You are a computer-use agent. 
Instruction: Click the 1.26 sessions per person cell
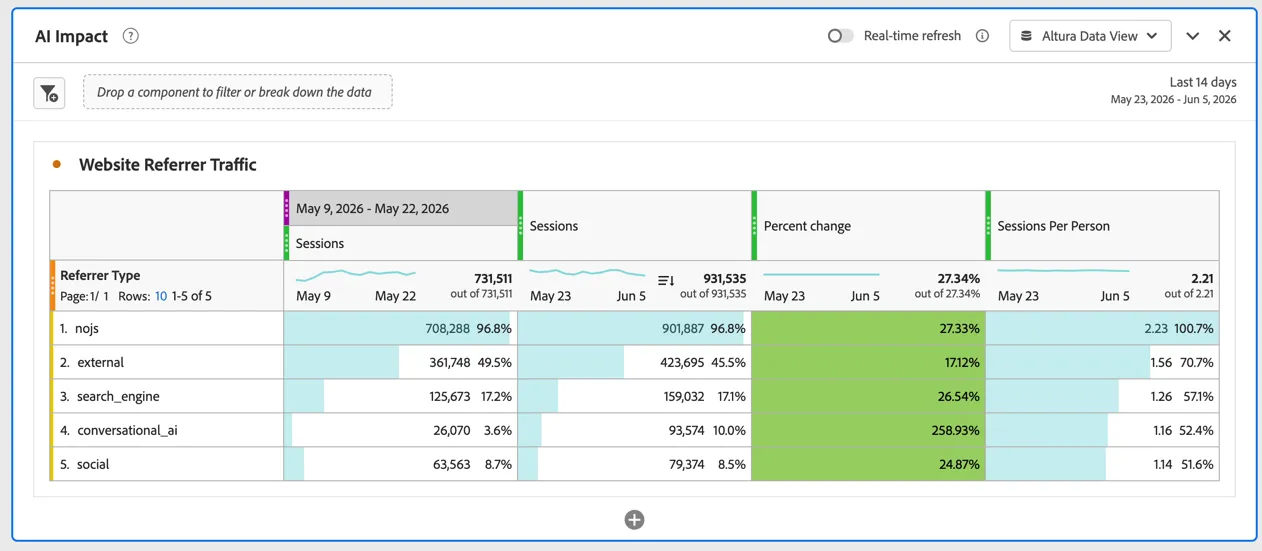tap(1103, 396)
